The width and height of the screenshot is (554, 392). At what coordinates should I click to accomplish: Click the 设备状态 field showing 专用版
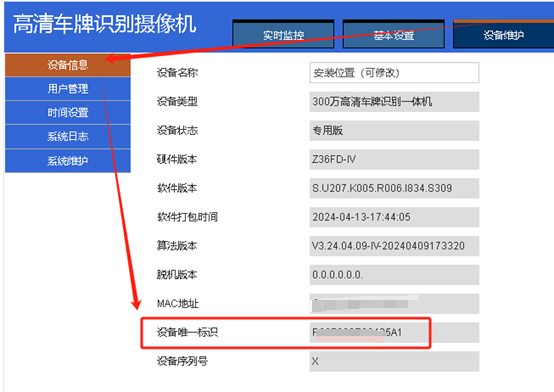[x=394, y=130]
